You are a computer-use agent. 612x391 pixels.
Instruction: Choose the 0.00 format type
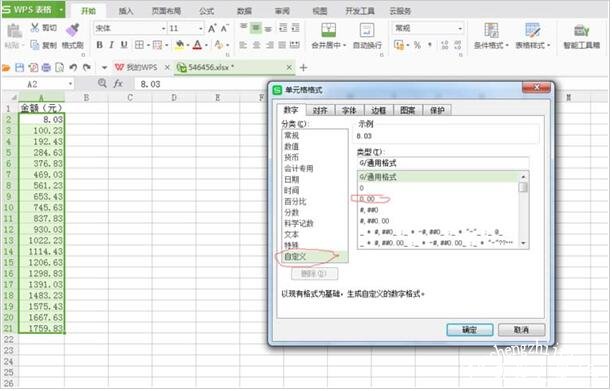coord(438,199)
